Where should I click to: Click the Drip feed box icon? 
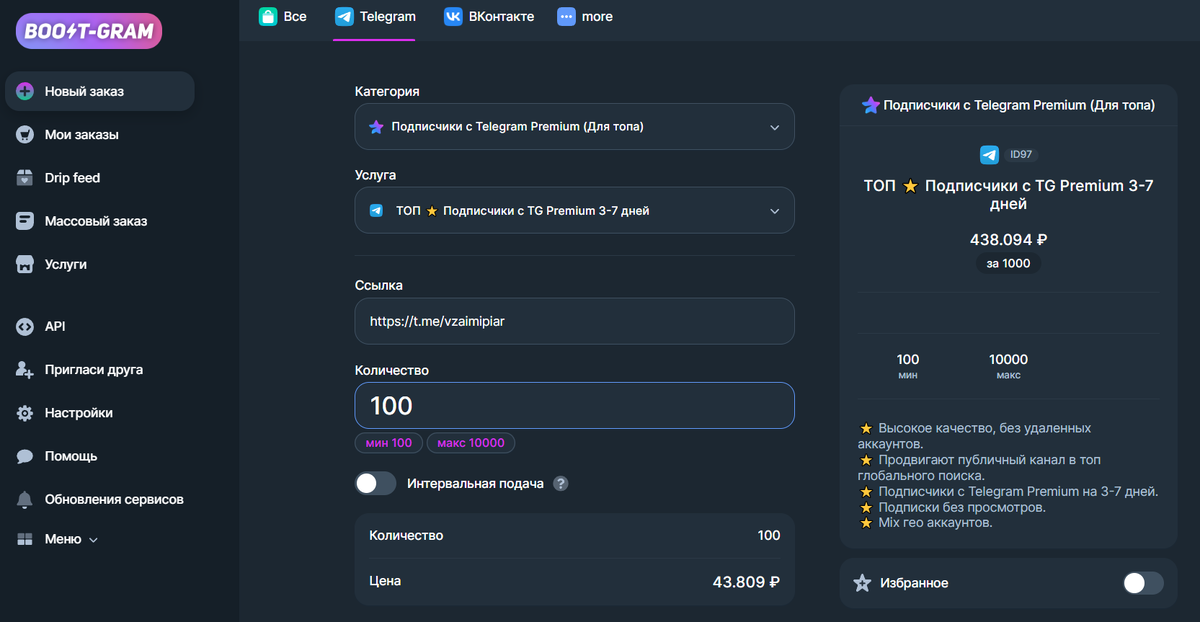(x=26, y=178)
